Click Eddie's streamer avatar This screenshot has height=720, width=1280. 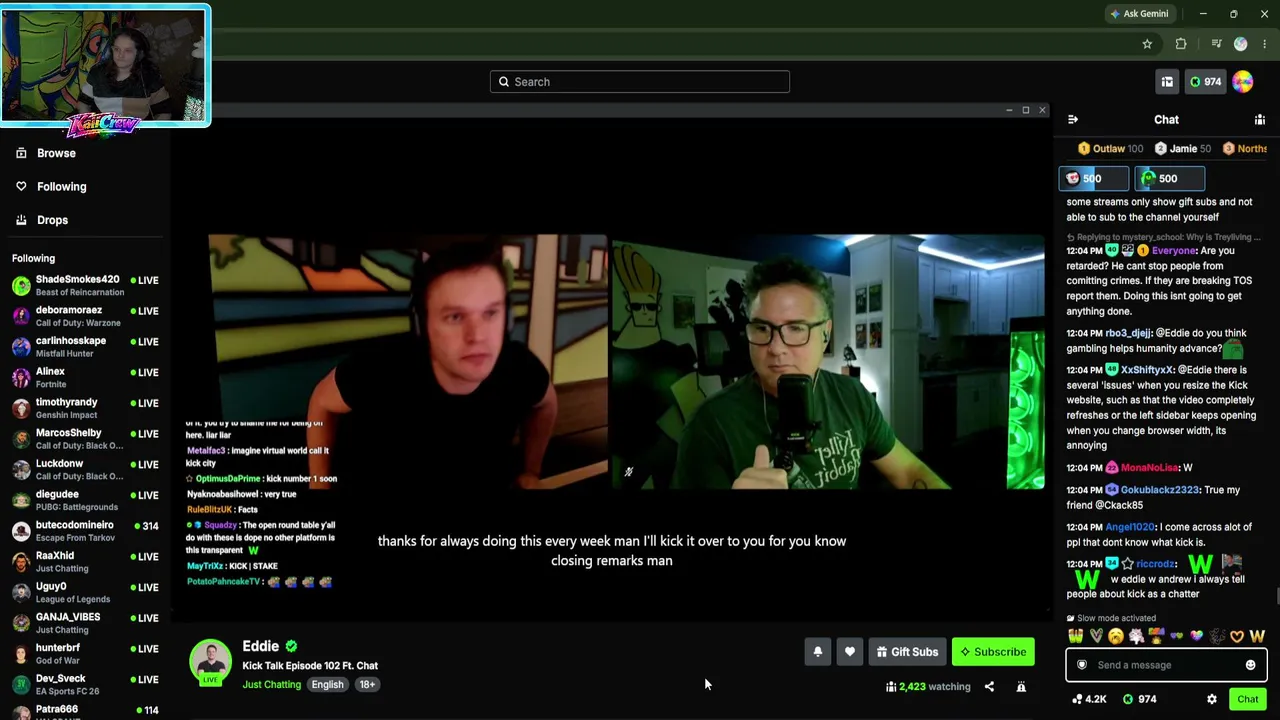point(210,661)
